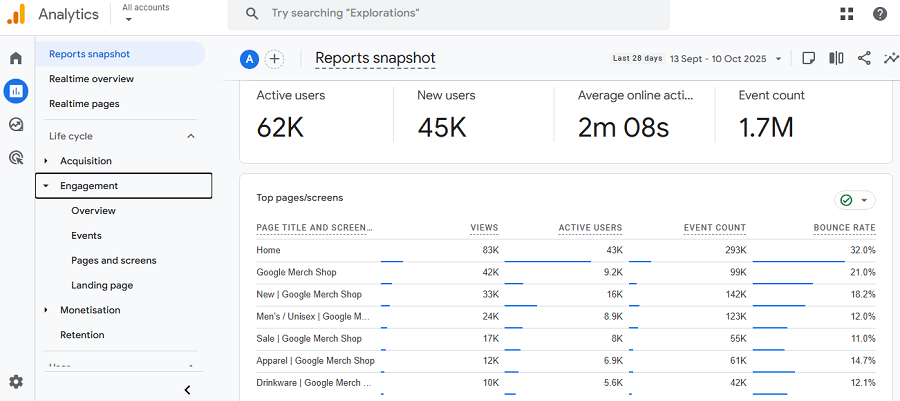Click the Help question mark icon

[879, 14]
